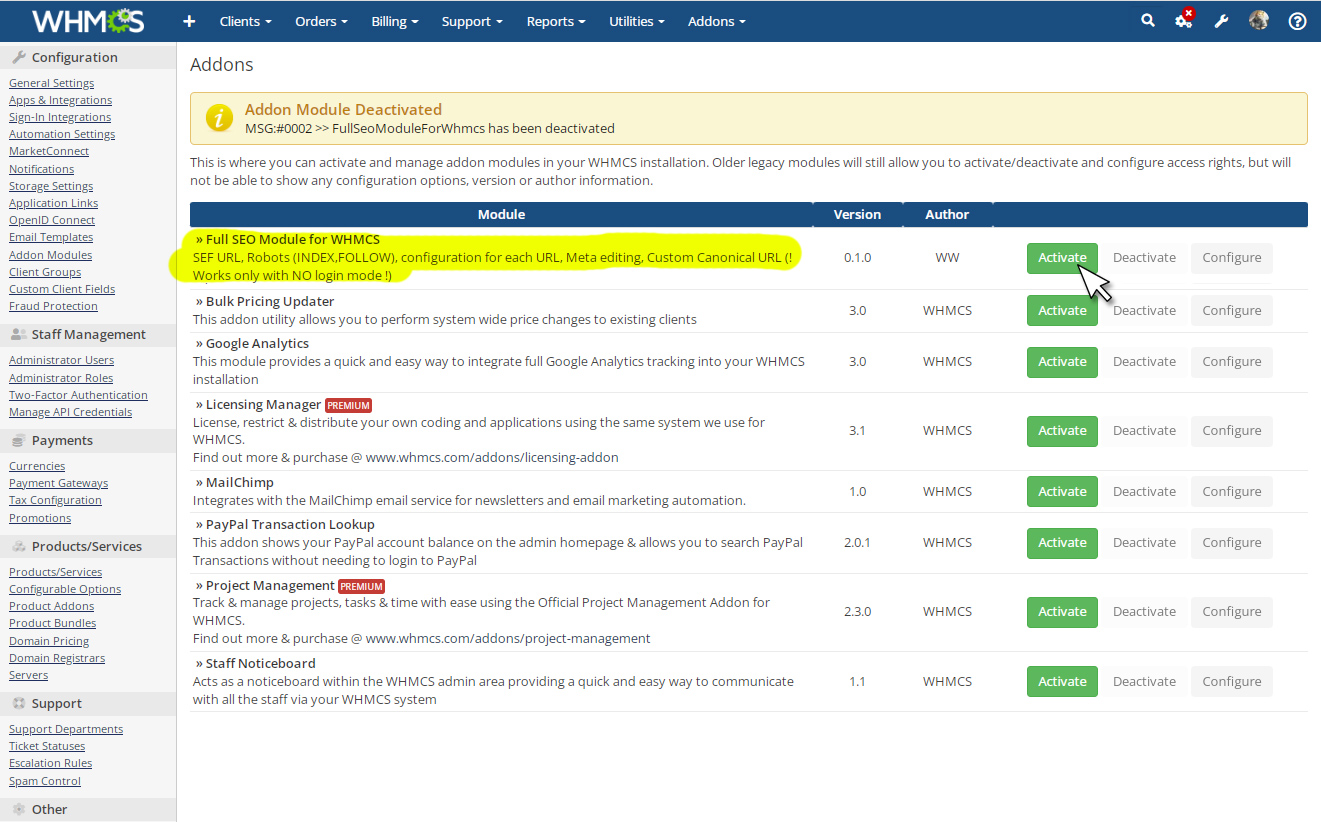Viewport: 1321px width, 822px height.
Task: Open Sign-In Integrations link
Action: click(x=60, y=117)
